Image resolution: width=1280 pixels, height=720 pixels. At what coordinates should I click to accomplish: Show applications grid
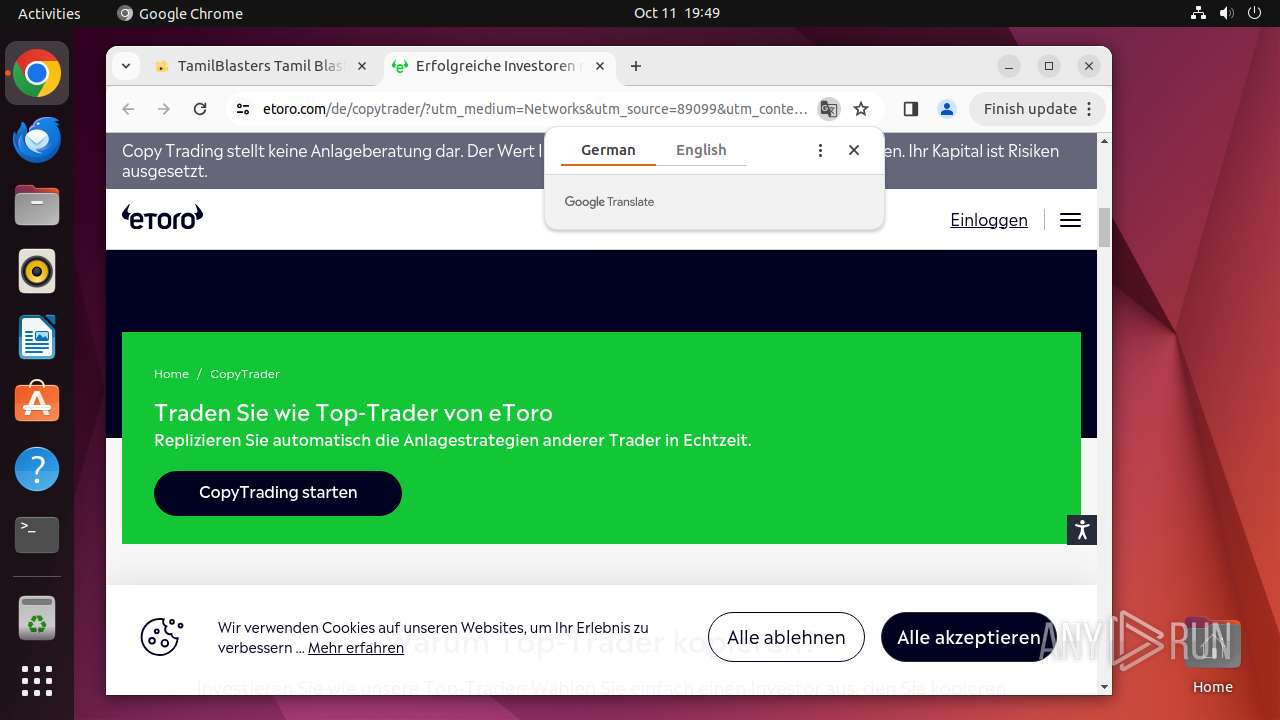pos(37,681)
